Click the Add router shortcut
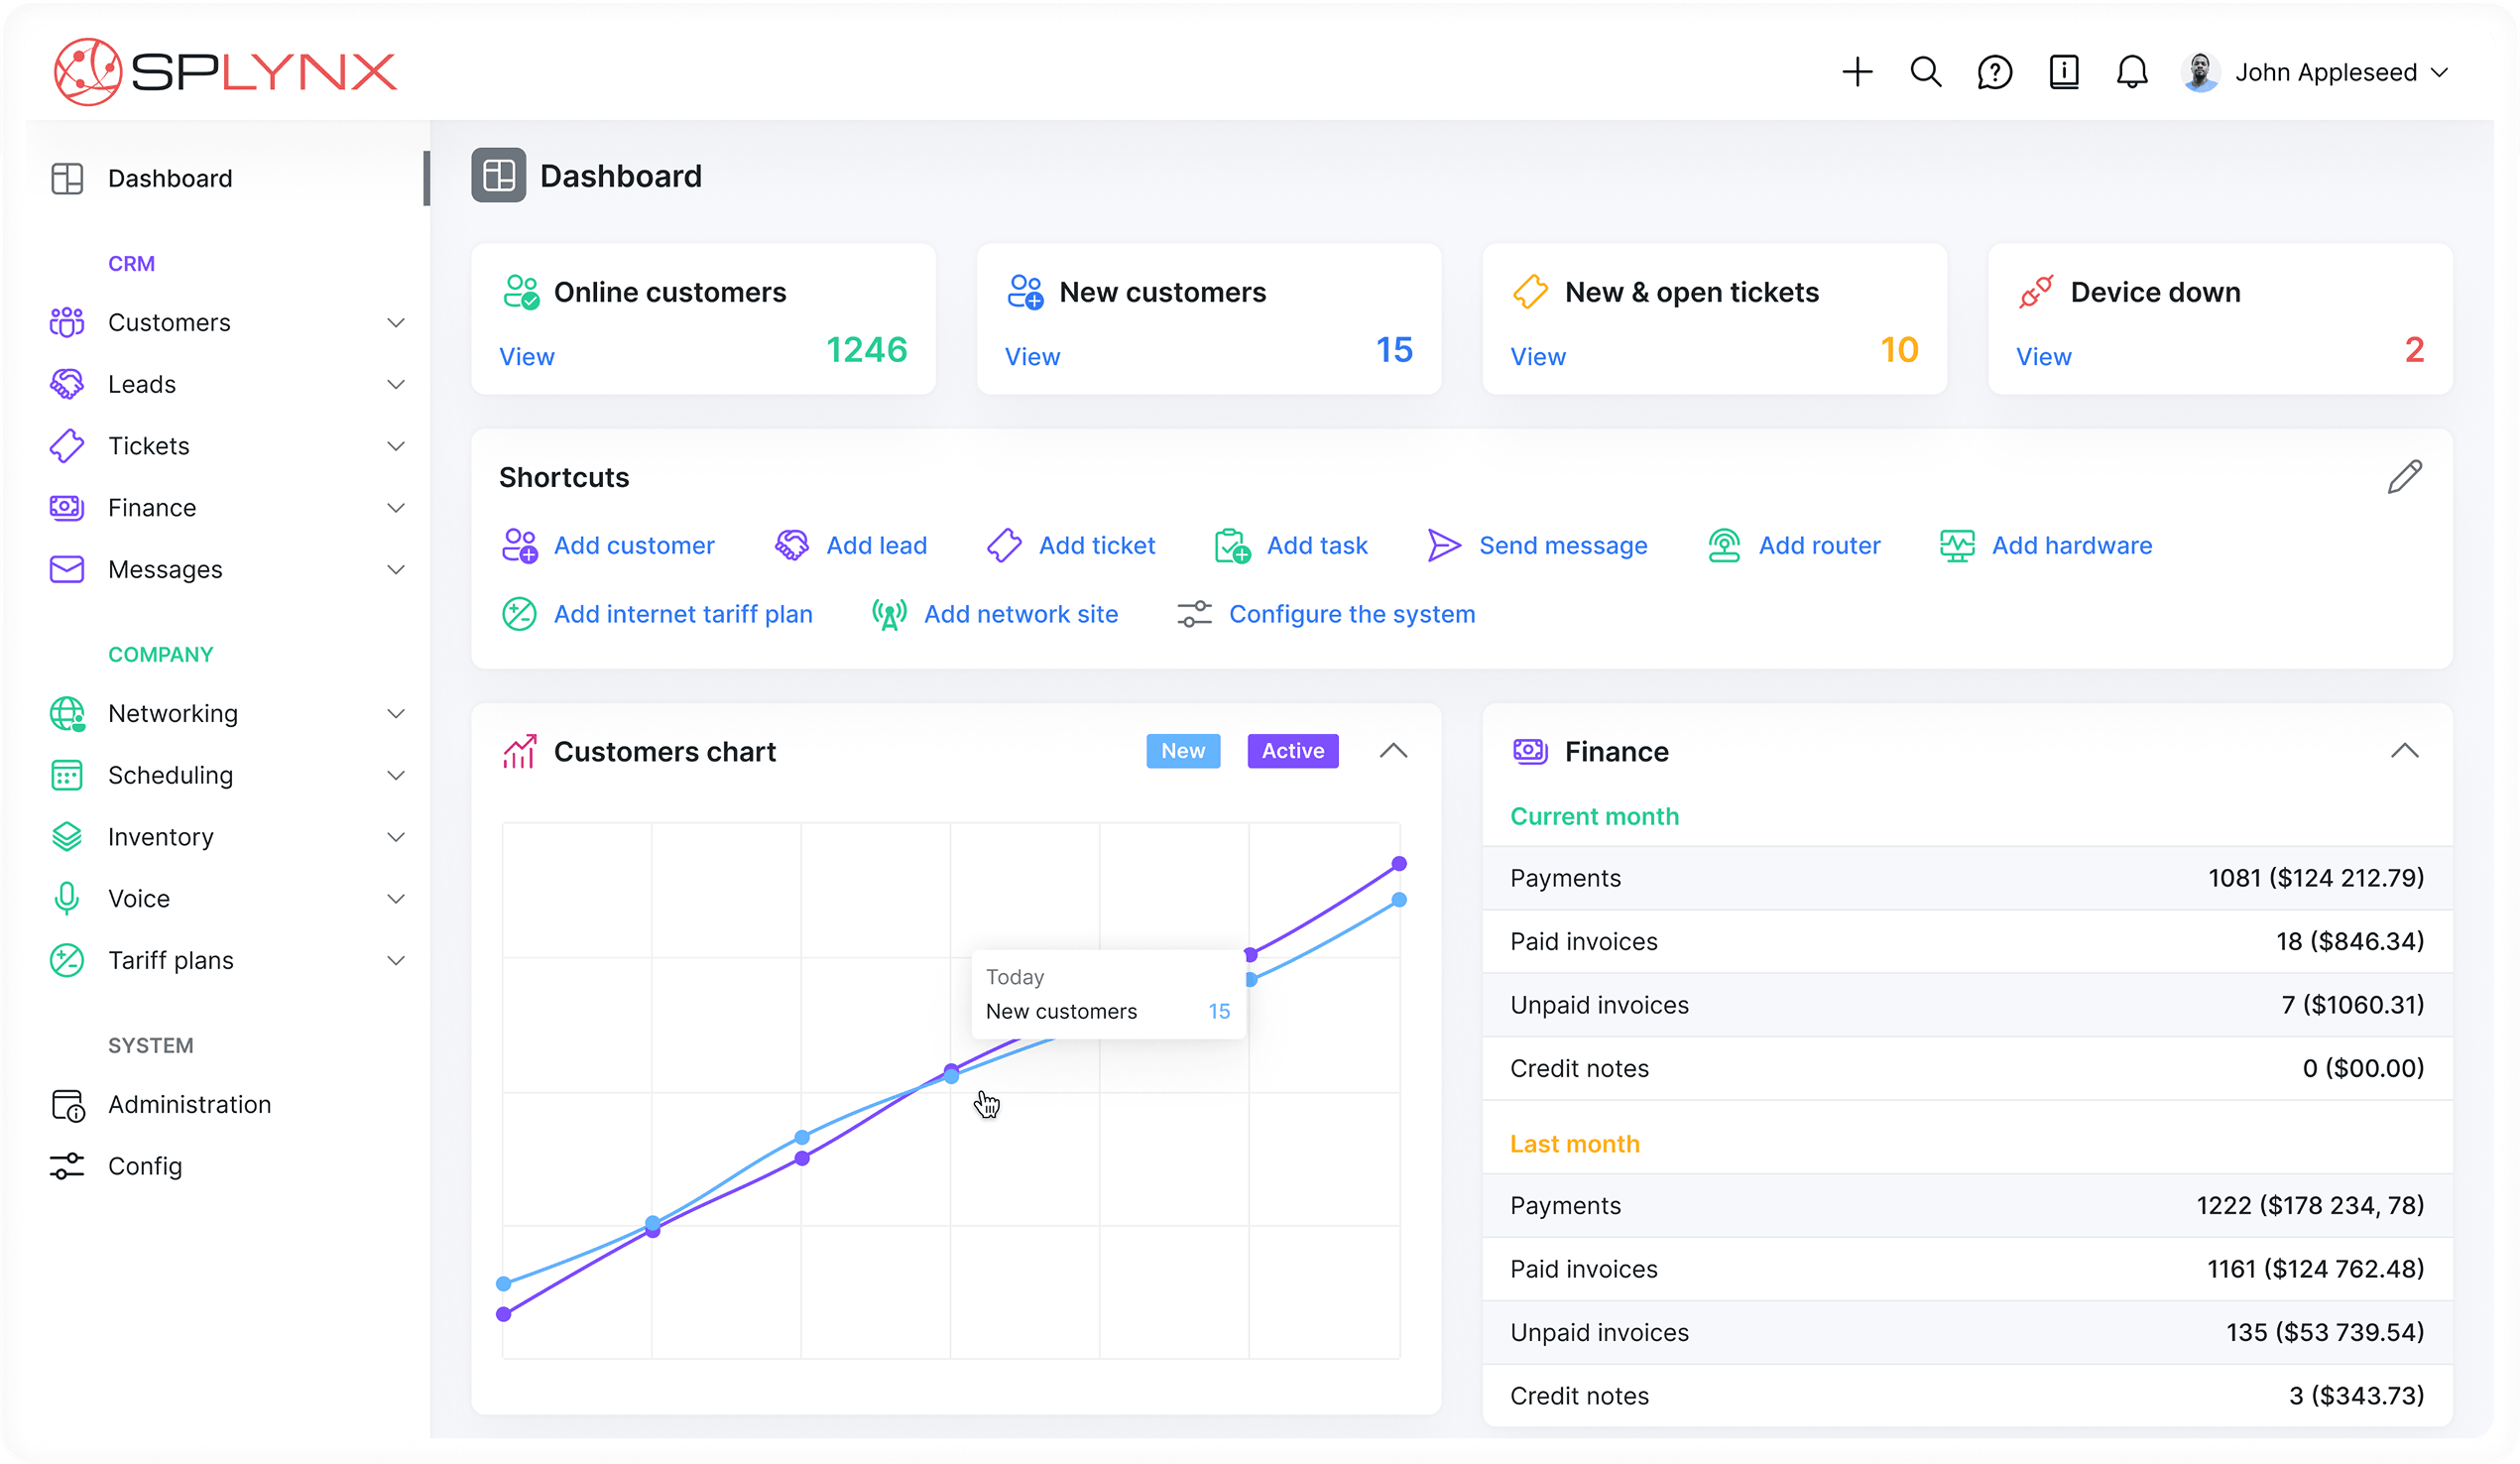This screenshot has height=1464, width=2520. (1818, 546)
